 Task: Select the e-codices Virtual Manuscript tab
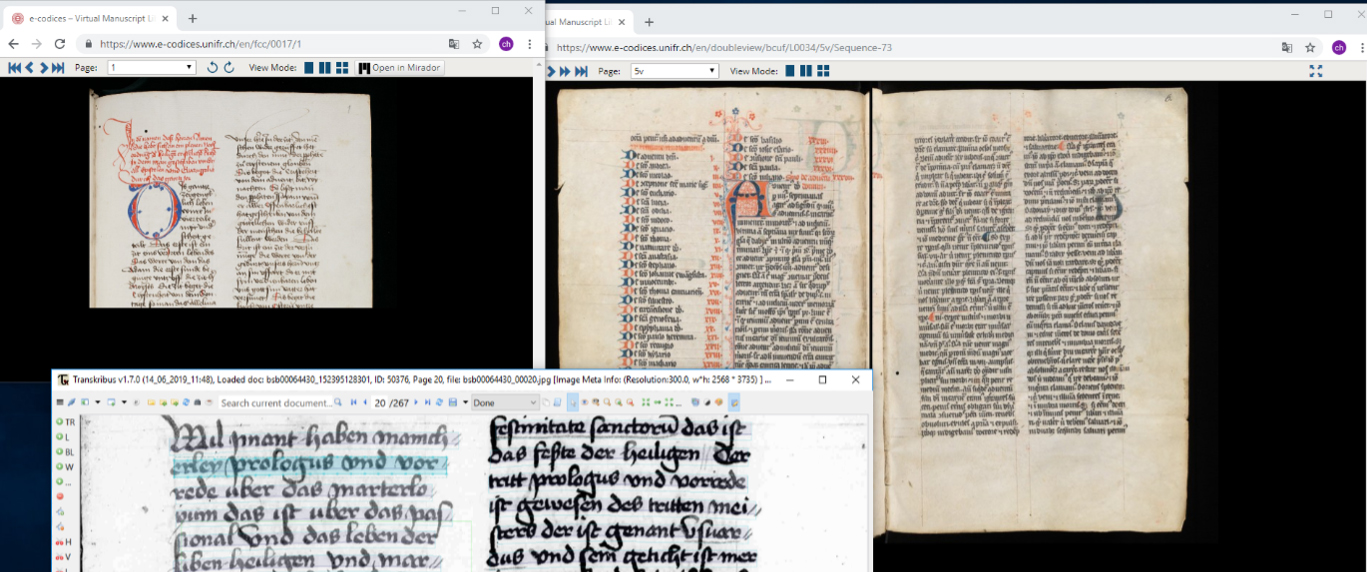90,18
